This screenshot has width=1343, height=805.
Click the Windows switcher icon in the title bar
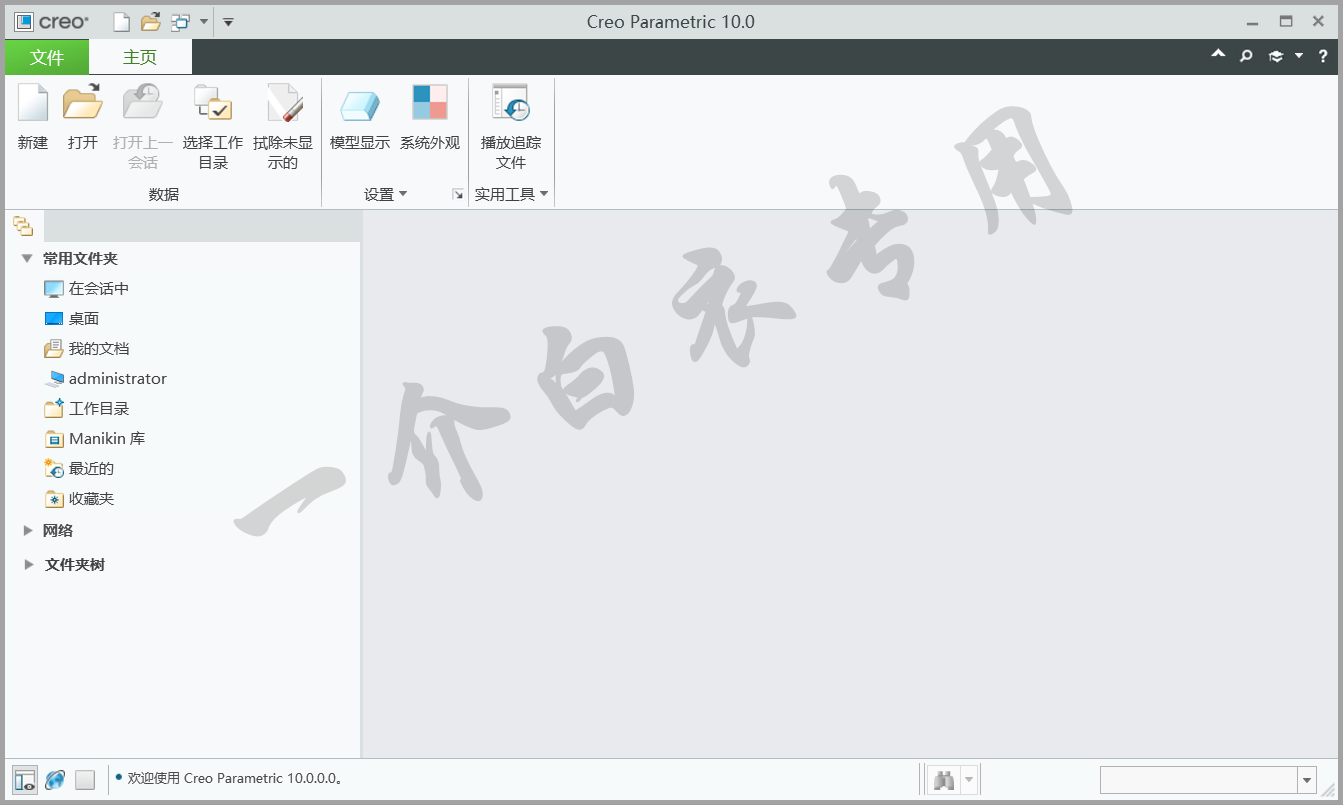[x=180, y=22]
